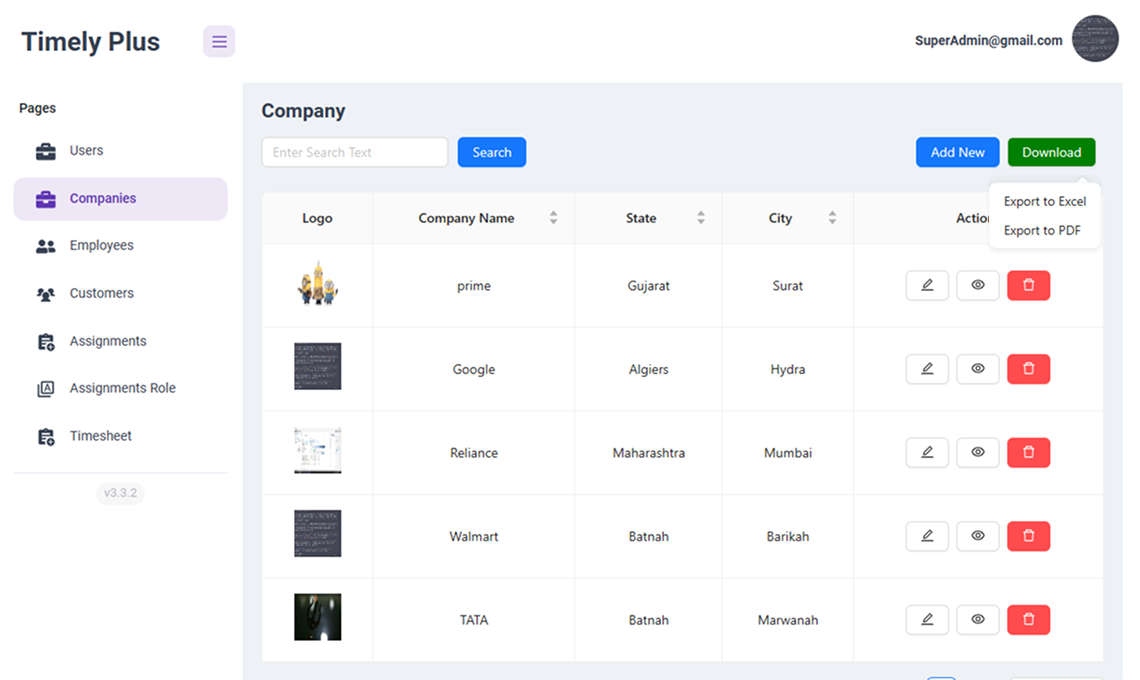Delete the Google company row
1140x680 pixels.
tap(1028, 368)
